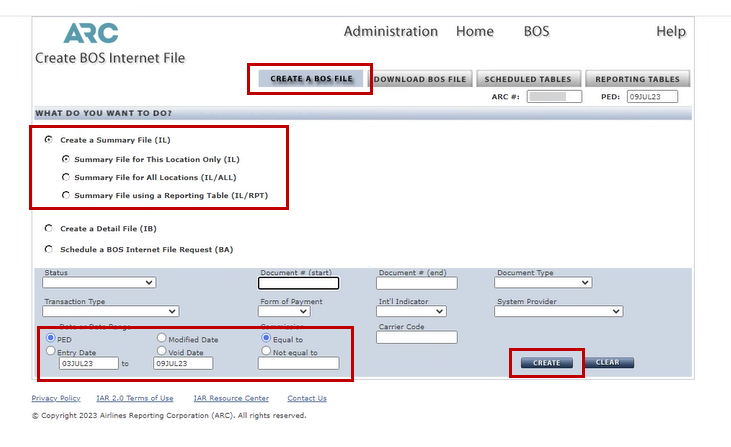Open the Scheduled Tables tab
Viewport: 731px width, 447px height.
click(x=528, y=79)
